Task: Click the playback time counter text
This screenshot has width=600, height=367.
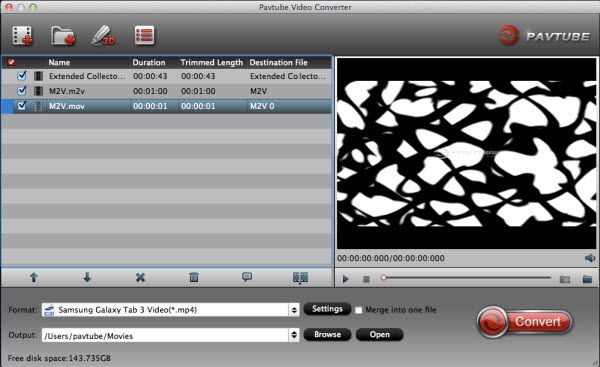Action: click(x=391, y=258)
